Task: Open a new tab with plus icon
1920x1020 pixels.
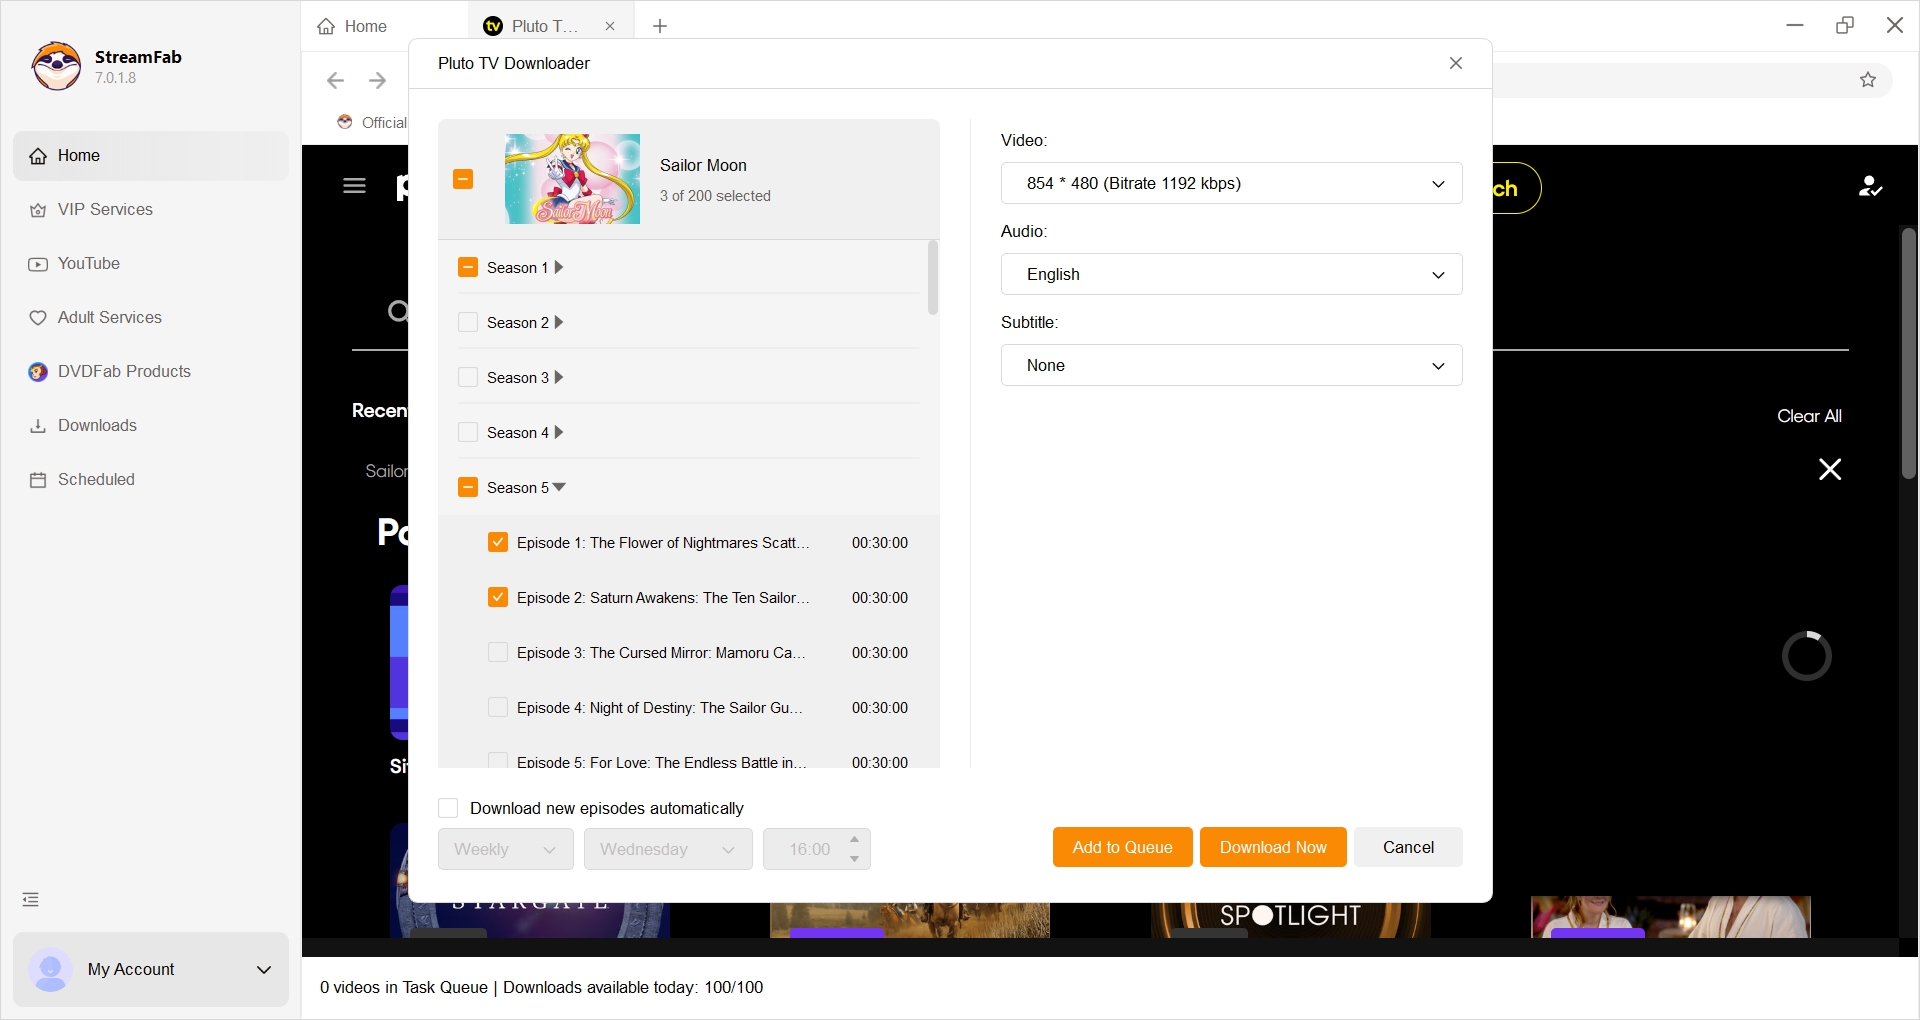Action: 660,26
